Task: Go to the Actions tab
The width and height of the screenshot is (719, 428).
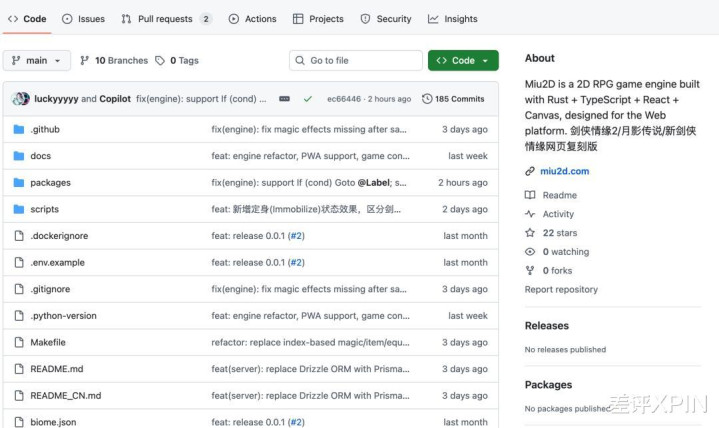Action: (x=252, y=19)
